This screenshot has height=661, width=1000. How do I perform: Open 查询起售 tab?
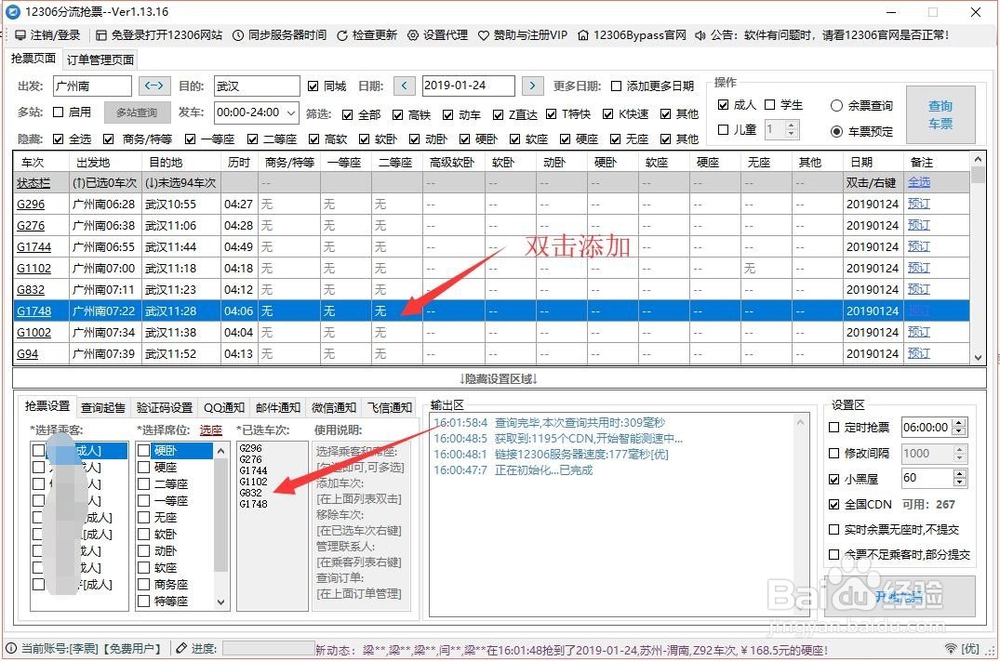coord(103,407)
